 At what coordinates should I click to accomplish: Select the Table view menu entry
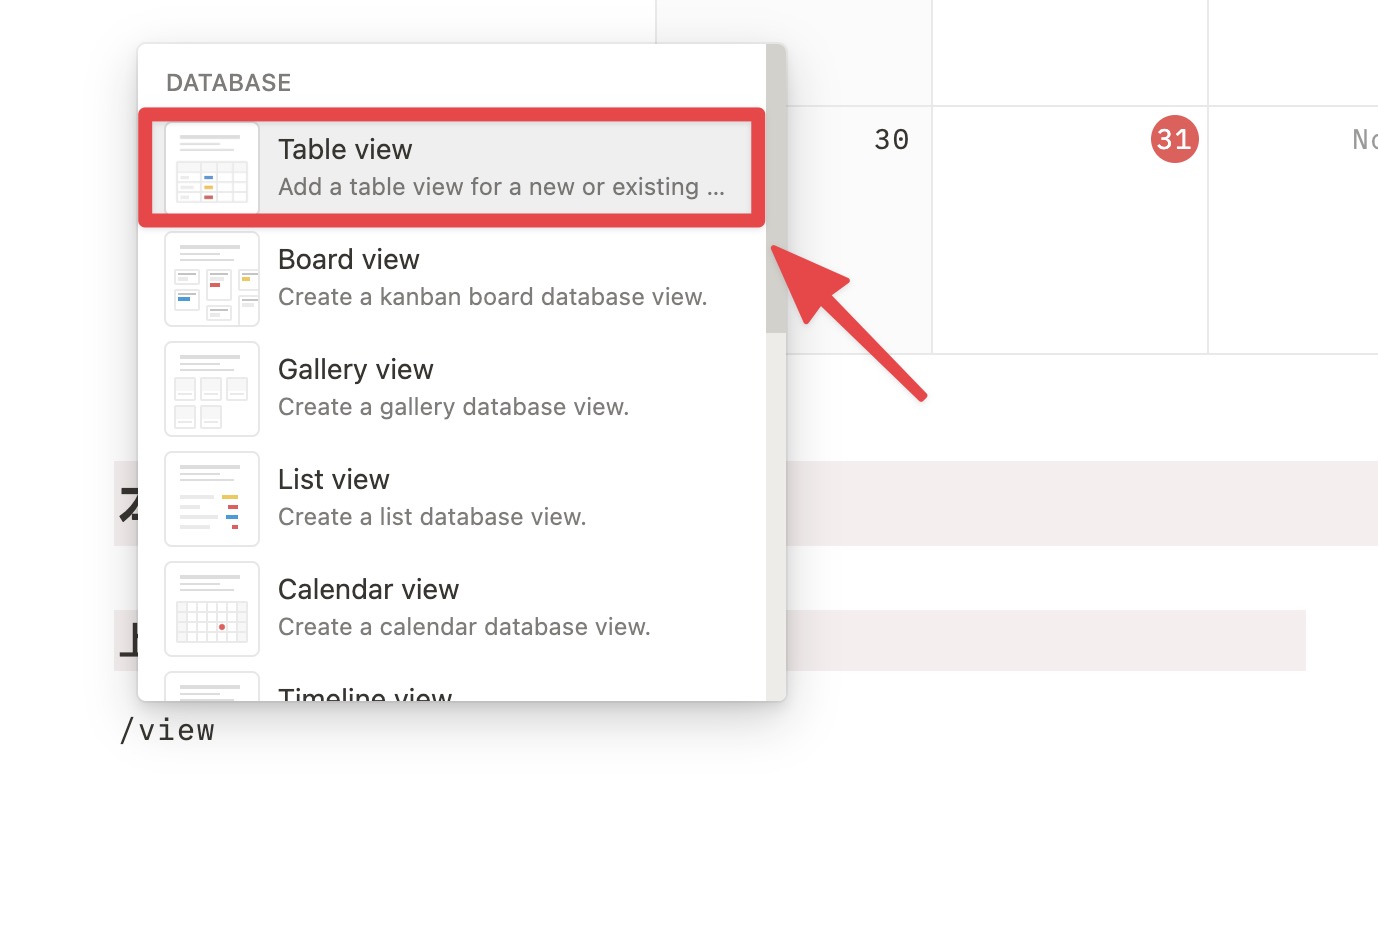[452, 168]
